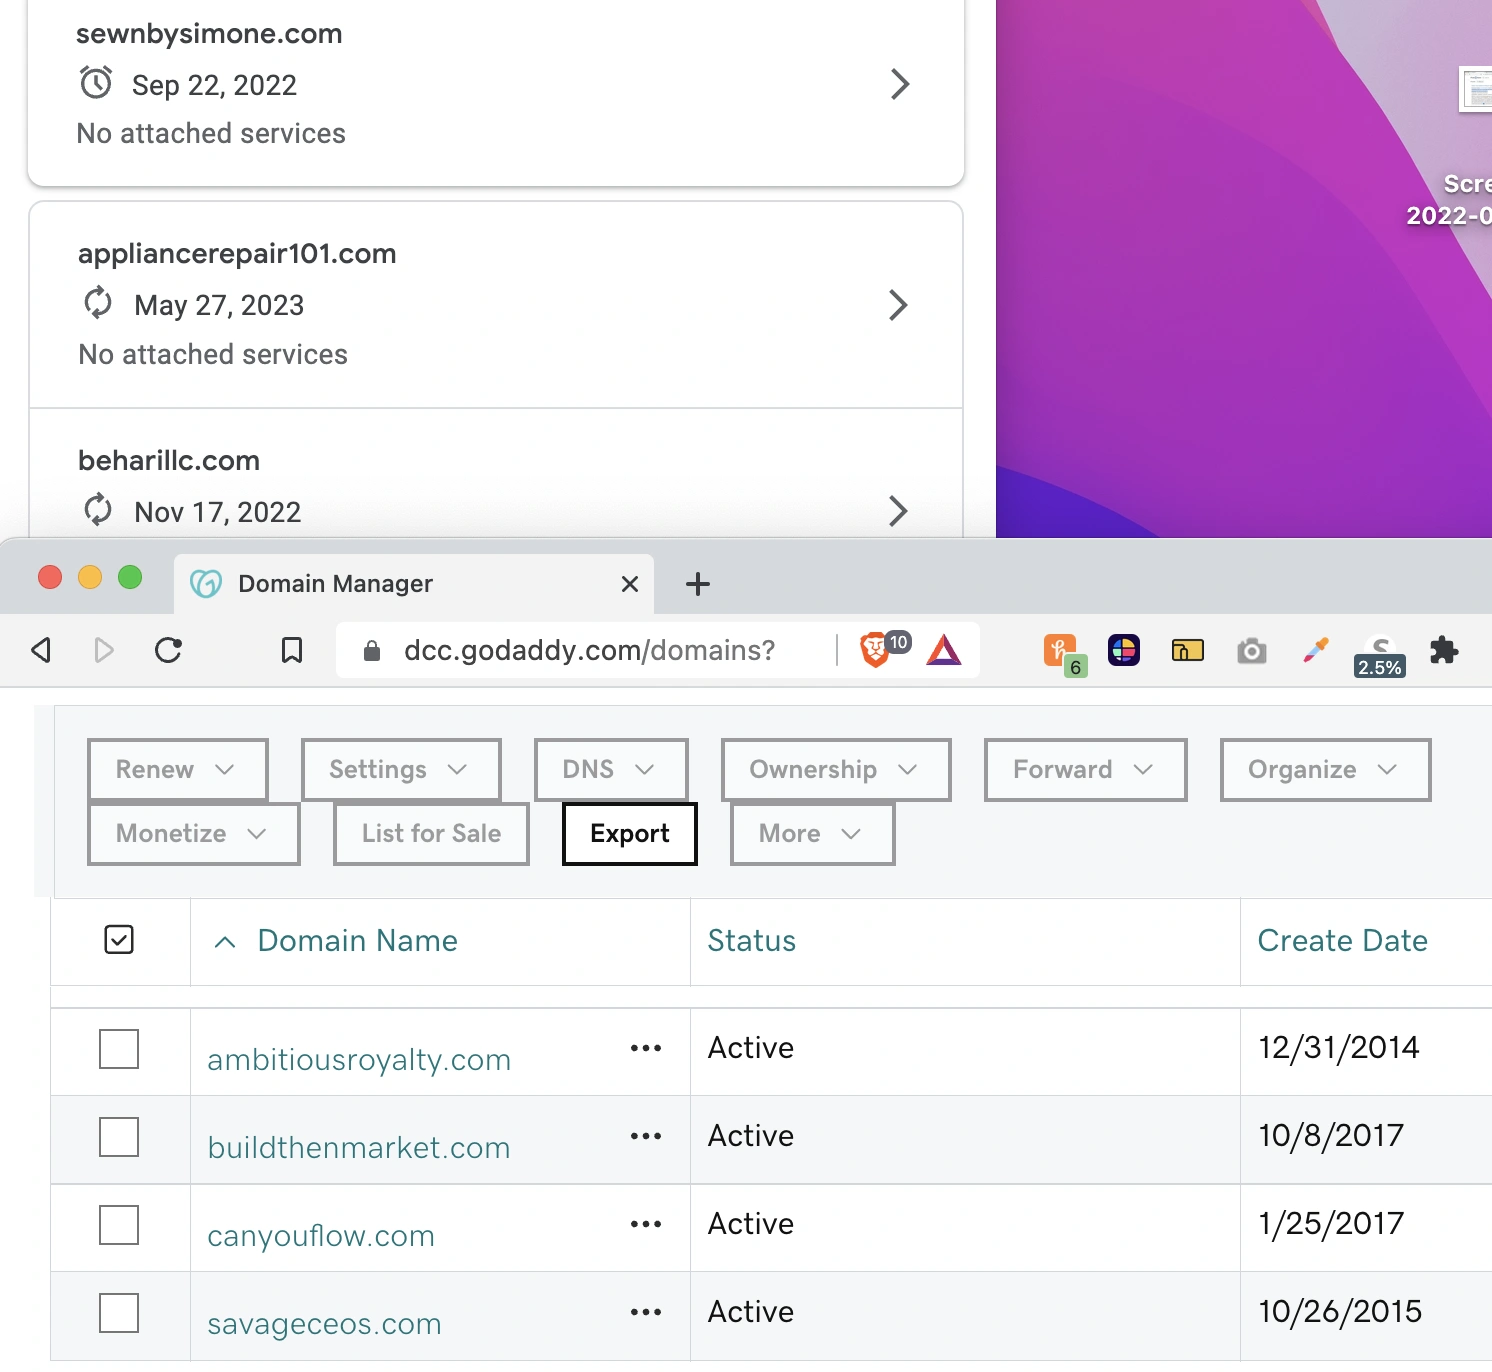Open the DNS dropdown menu
This screenshot has width=1492, height=1372.
(610, 770)
